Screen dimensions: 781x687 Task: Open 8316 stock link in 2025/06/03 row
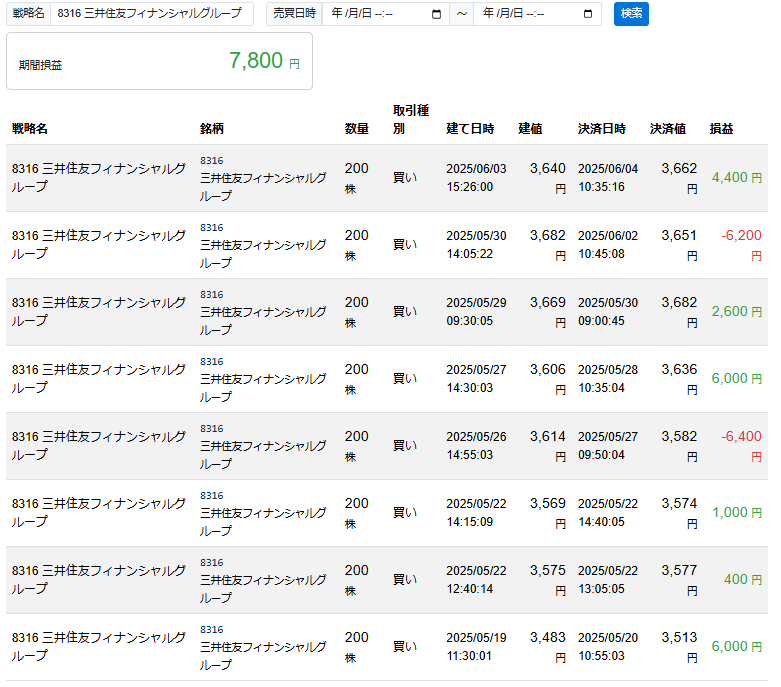tap(212, 160)
